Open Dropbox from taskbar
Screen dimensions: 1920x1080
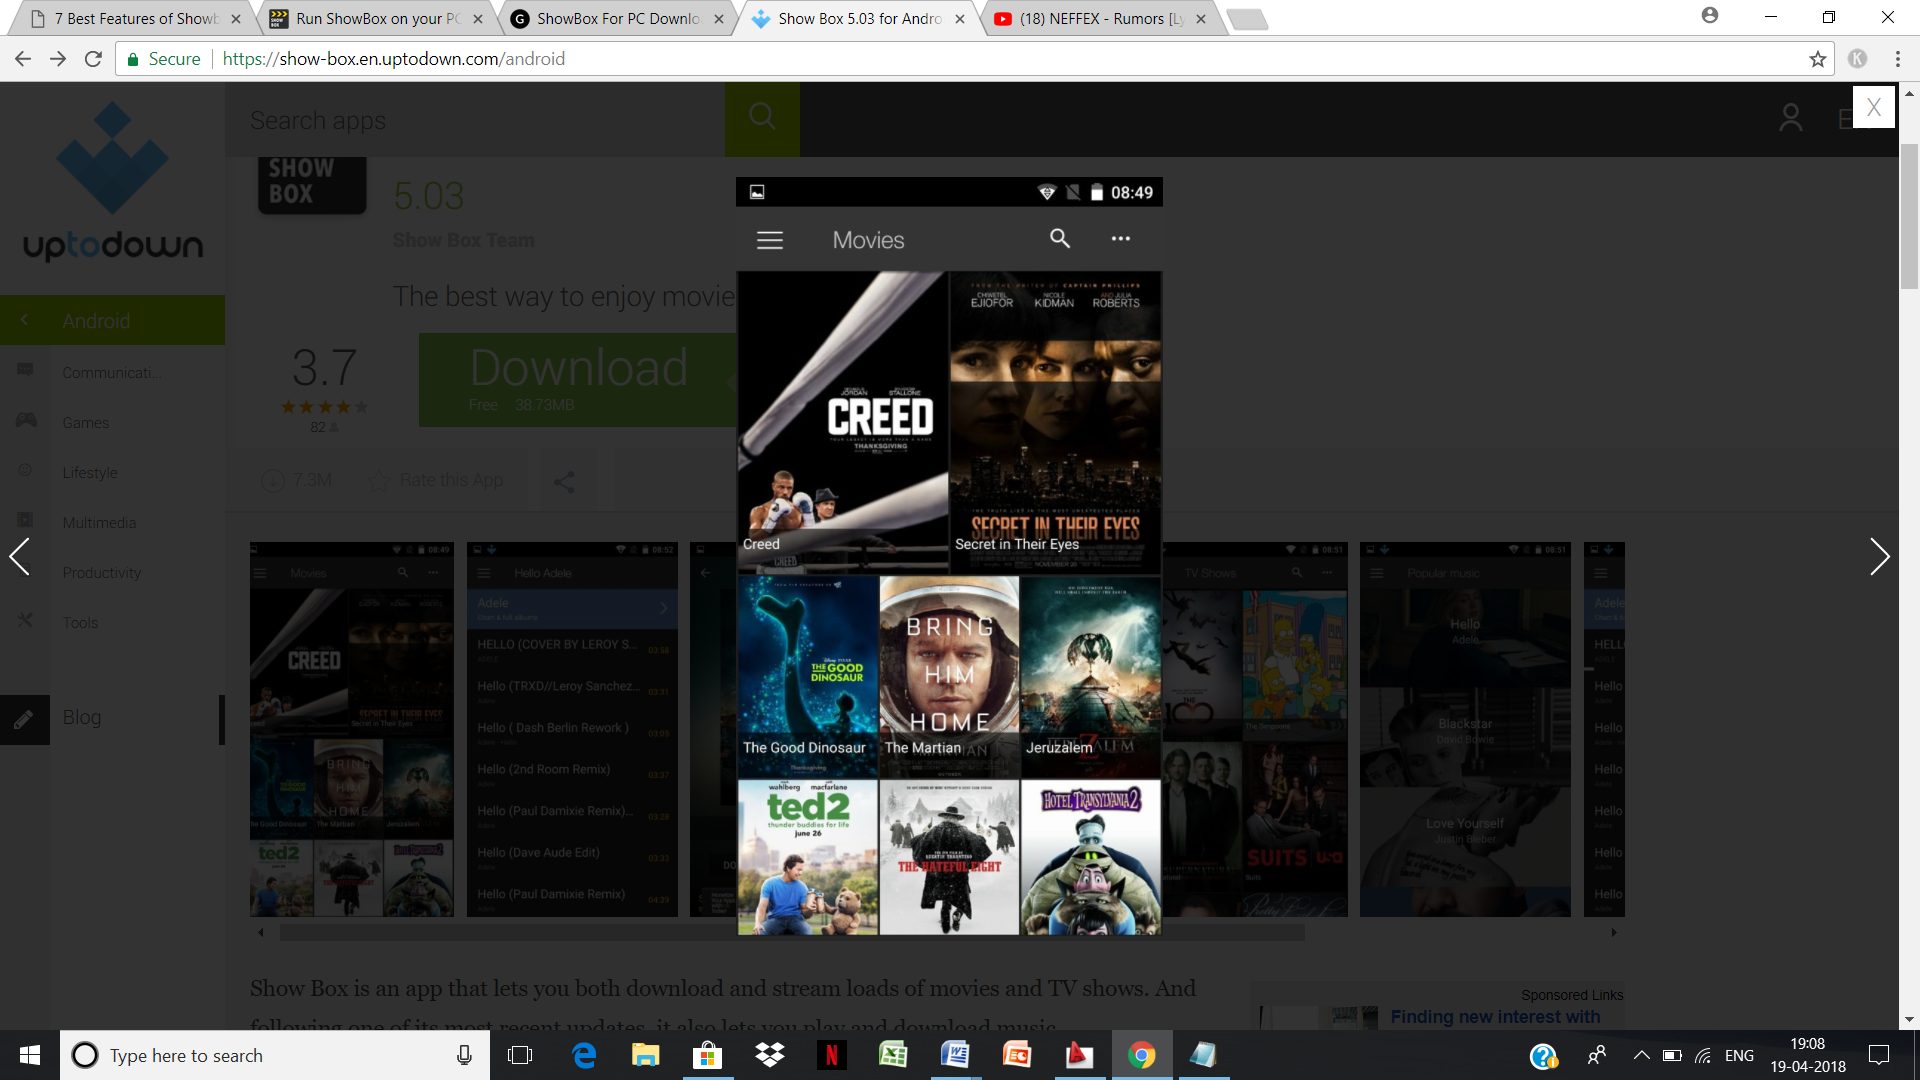[x=769, y=1055]
